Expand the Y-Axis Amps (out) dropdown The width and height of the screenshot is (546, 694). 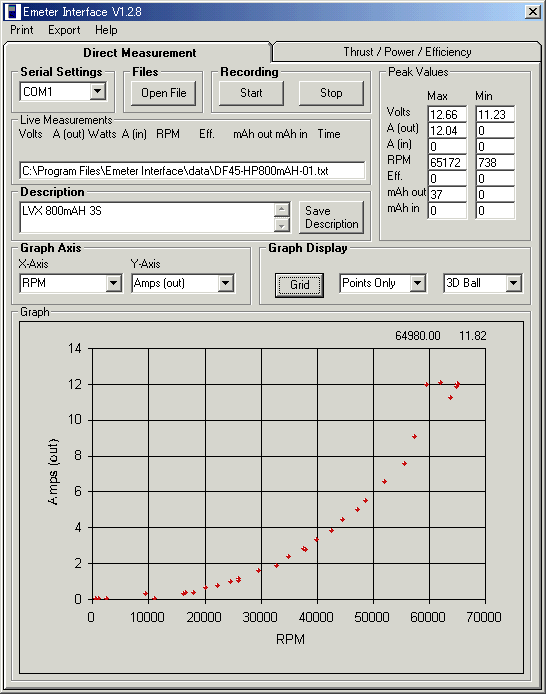(226, 283)
